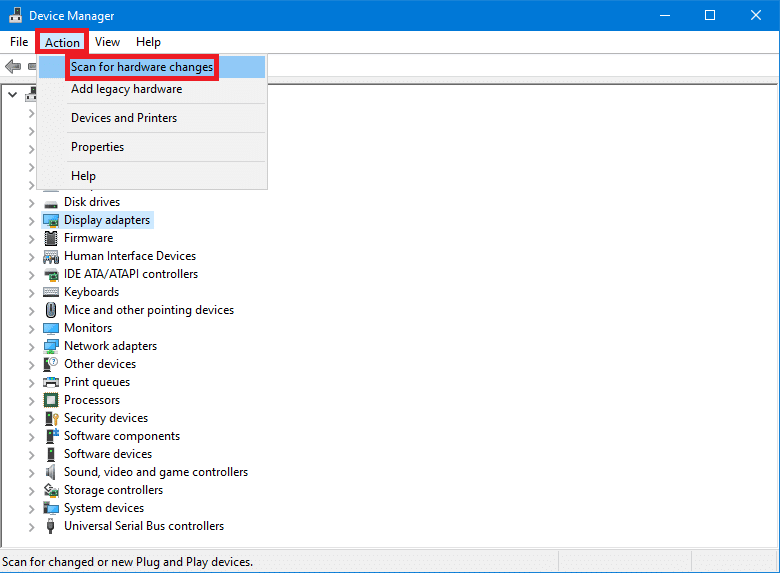Viewport: 780px width, 573px height.
Task: Select Help in the Action dropdown
Action: point(152,176)
